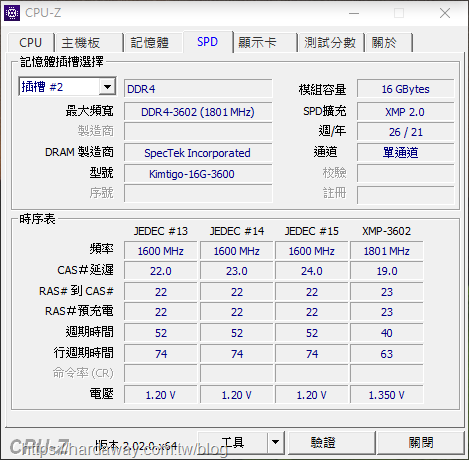Click the XMP 行週期時間 value 63

386,354
